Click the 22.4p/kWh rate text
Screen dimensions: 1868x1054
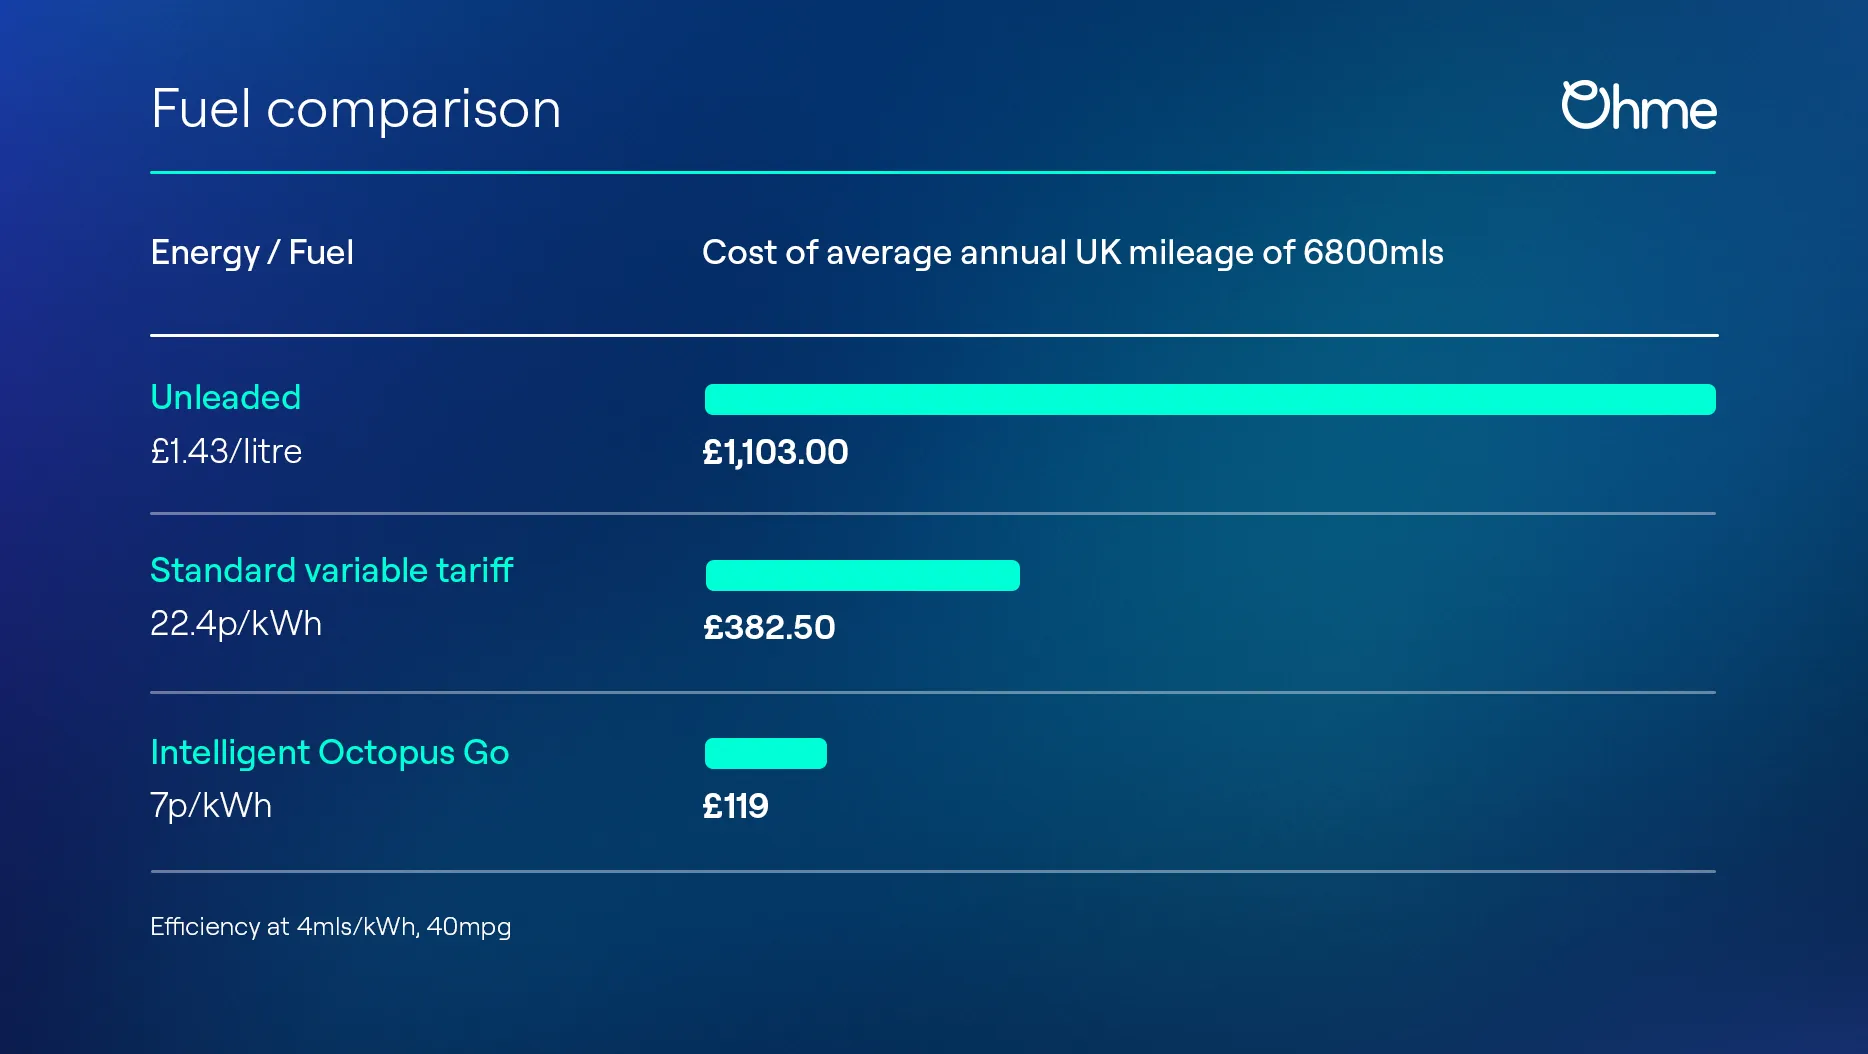(x=236, y=623)
